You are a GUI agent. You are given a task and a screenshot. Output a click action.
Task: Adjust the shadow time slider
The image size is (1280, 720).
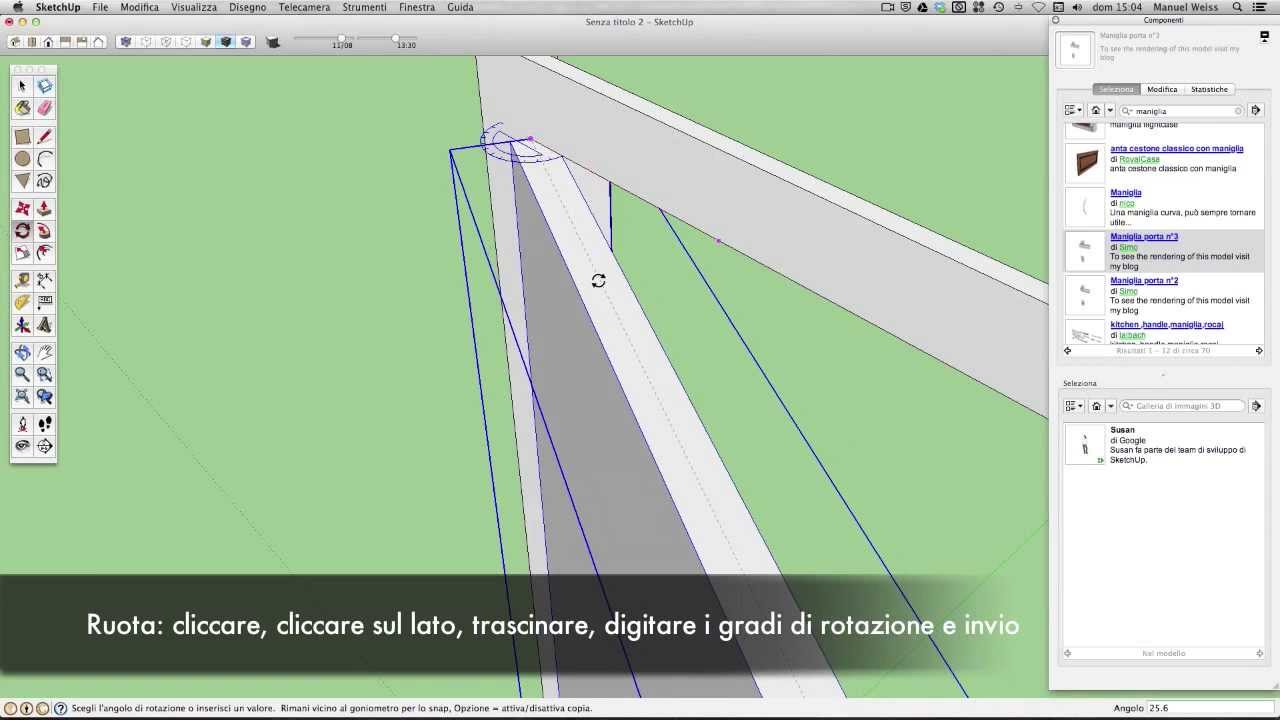point(396,38)
